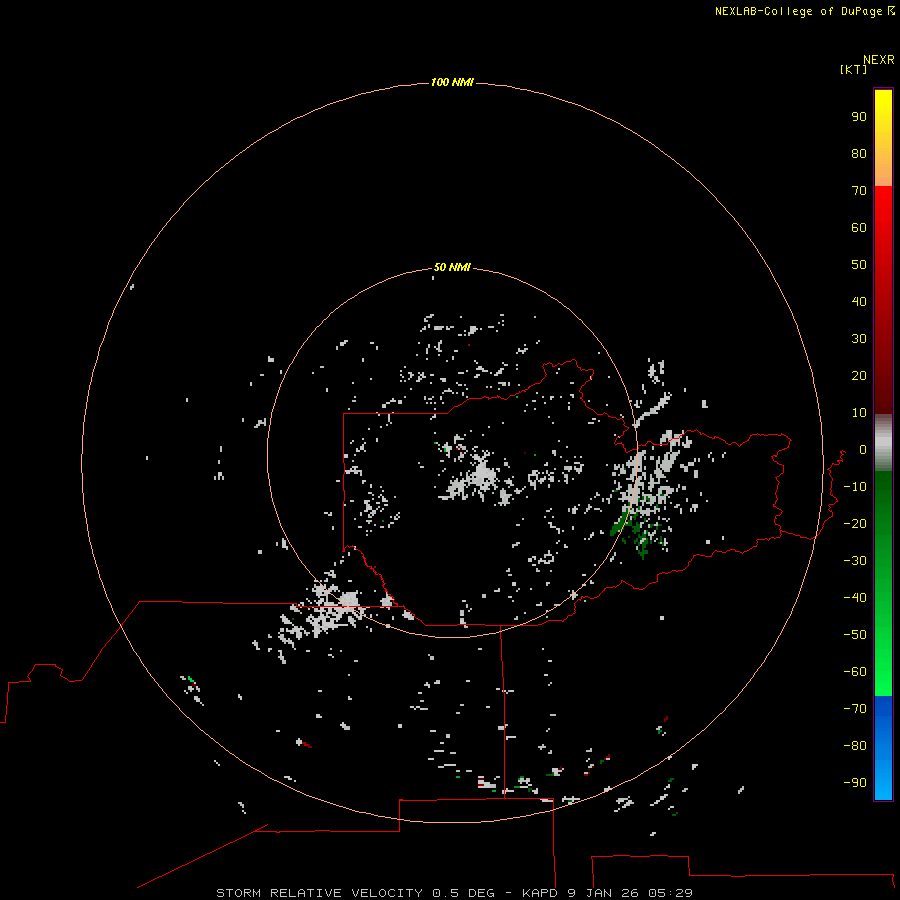The height and width of the screenshot is (900, 900).
Task: Click the 10 value on the velocity scale
Action: click(x=859, y=413)
